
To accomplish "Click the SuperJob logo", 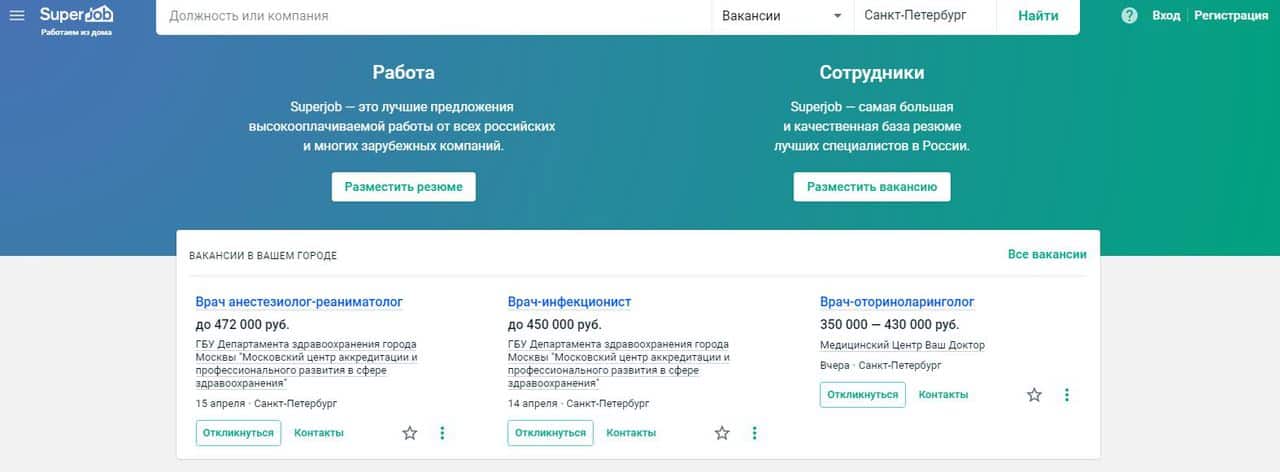I will pyautogui.click(x=76, y=15).
